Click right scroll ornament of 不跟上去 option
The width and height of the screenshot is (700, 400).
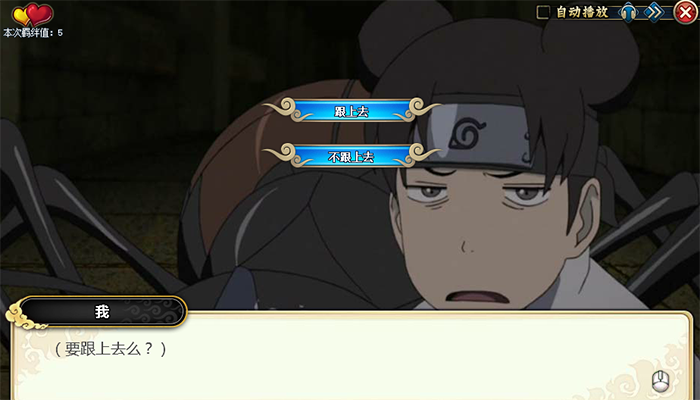coord(418,155)
